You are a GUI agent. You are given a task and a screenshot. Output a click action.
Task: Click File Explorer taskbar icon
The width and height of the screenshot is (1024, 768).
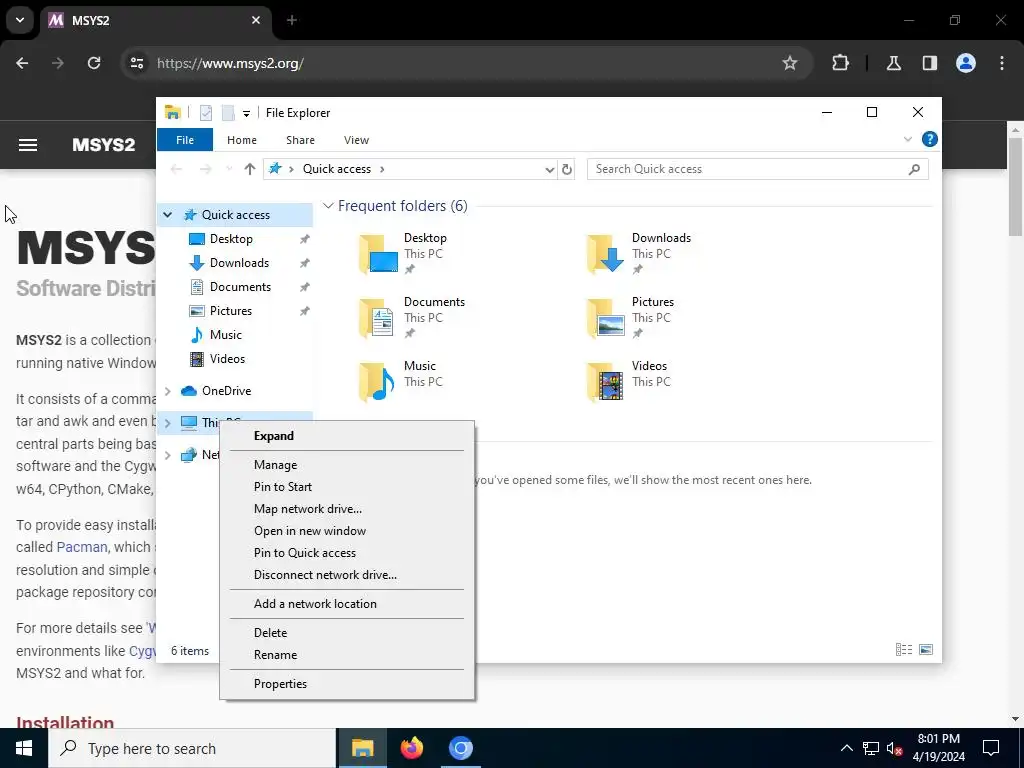click(x=362, y=748)
